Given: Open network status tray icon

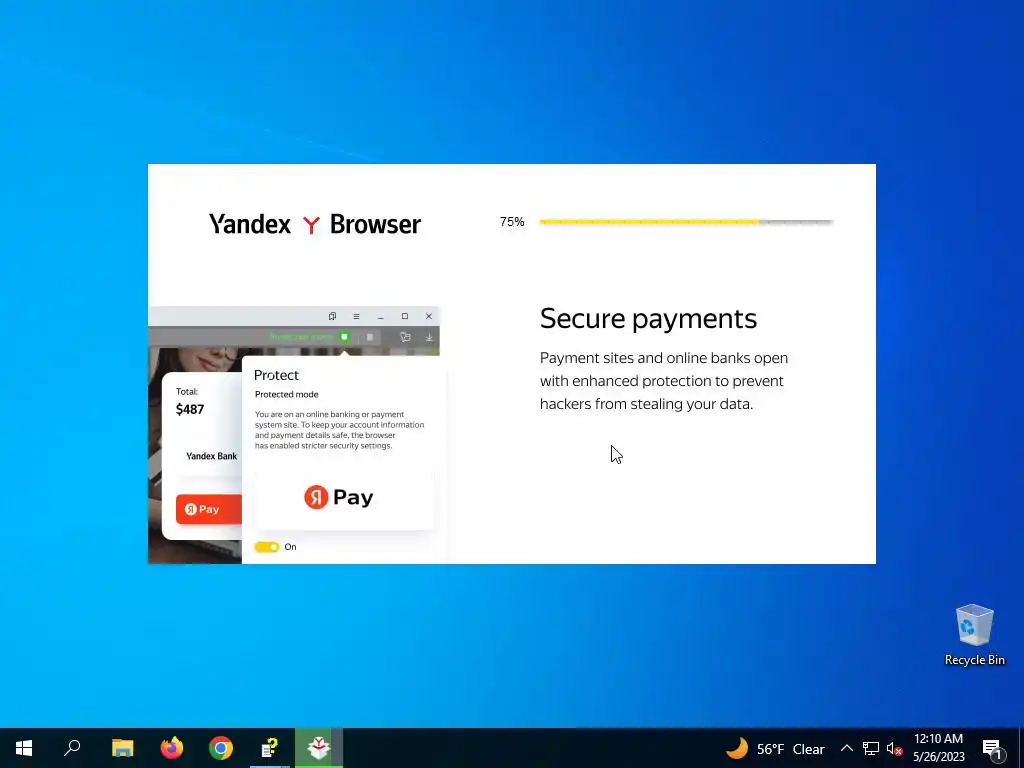Looking at the screenshot, I should 871,748.
